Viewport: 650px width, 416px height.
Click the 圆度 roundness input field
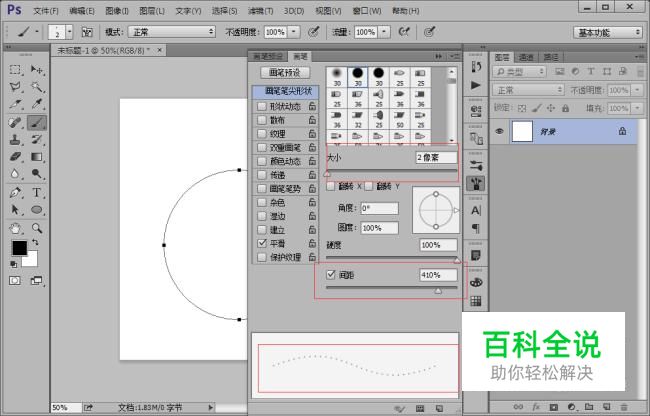click(x=379, y=228)
